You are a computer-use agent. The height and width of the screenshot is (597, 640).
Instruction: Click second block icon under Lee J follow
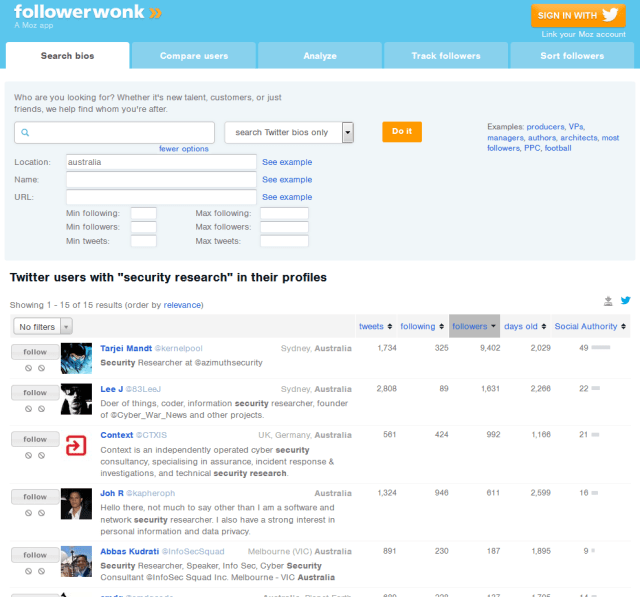pos(42,409)
